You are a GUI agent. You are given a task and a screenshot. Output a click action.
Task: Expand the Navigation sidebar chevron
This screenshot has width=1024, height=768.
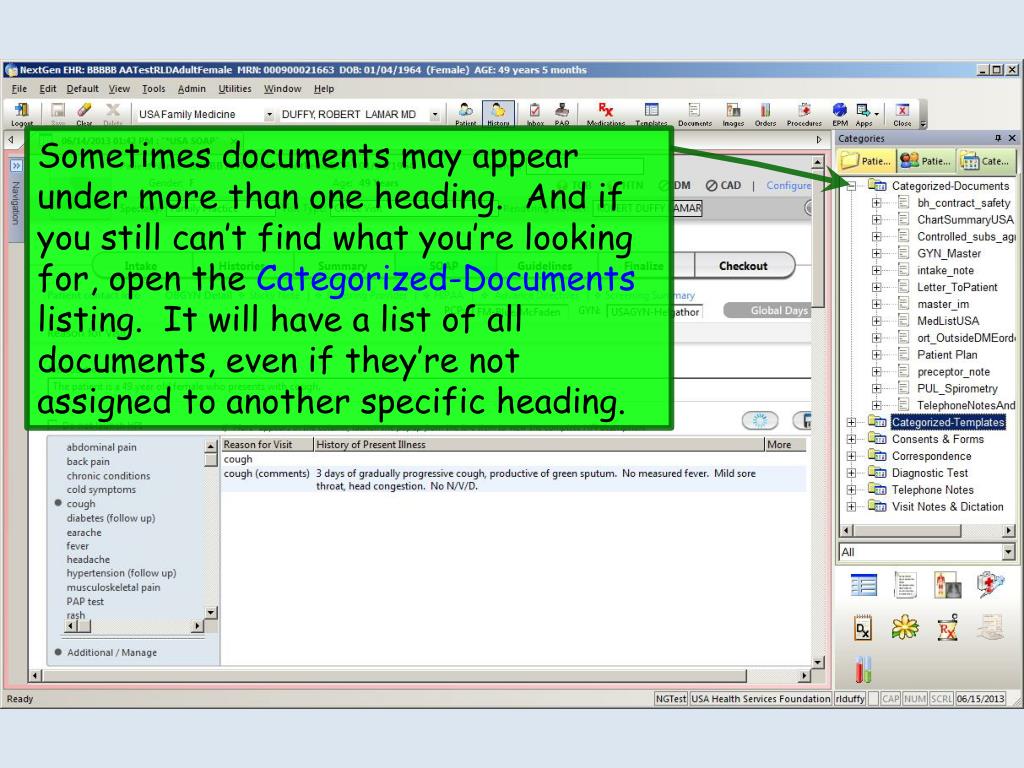coord(16,166)
